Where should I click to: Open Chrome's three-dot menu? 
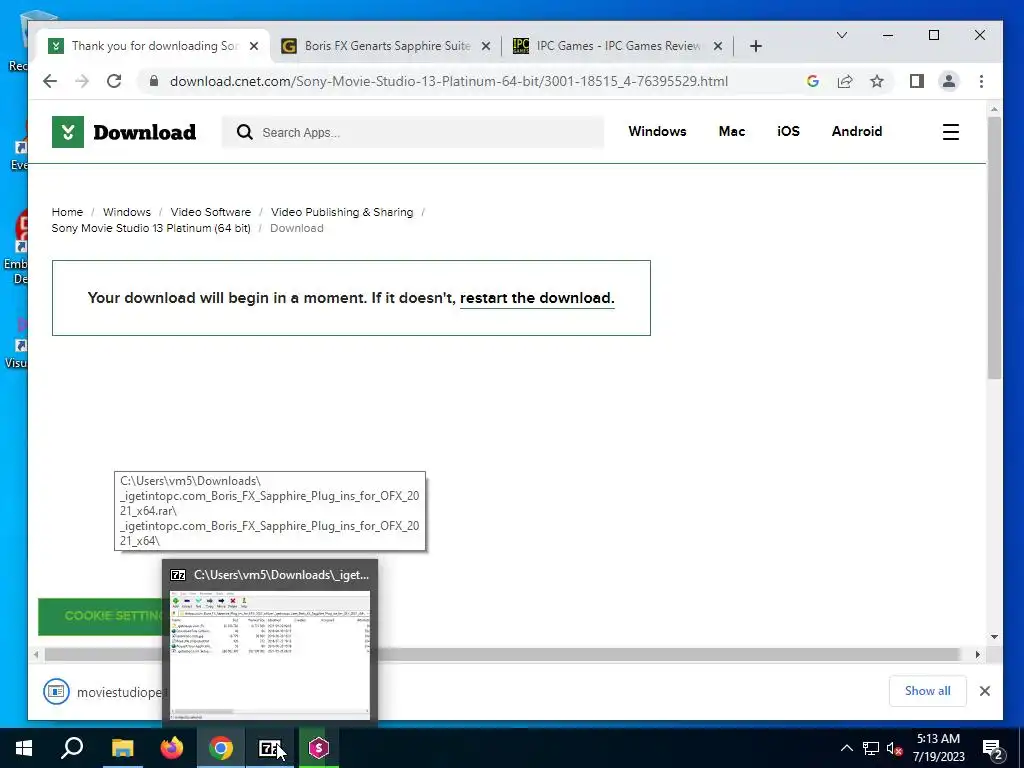point(982,81)
